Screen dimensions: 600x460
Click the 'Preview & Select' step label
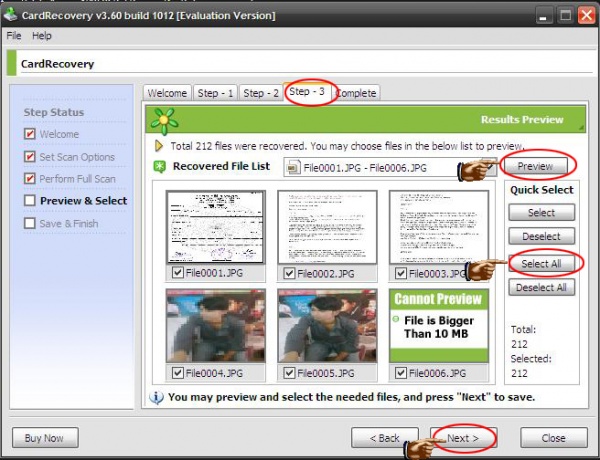(83, 201)
